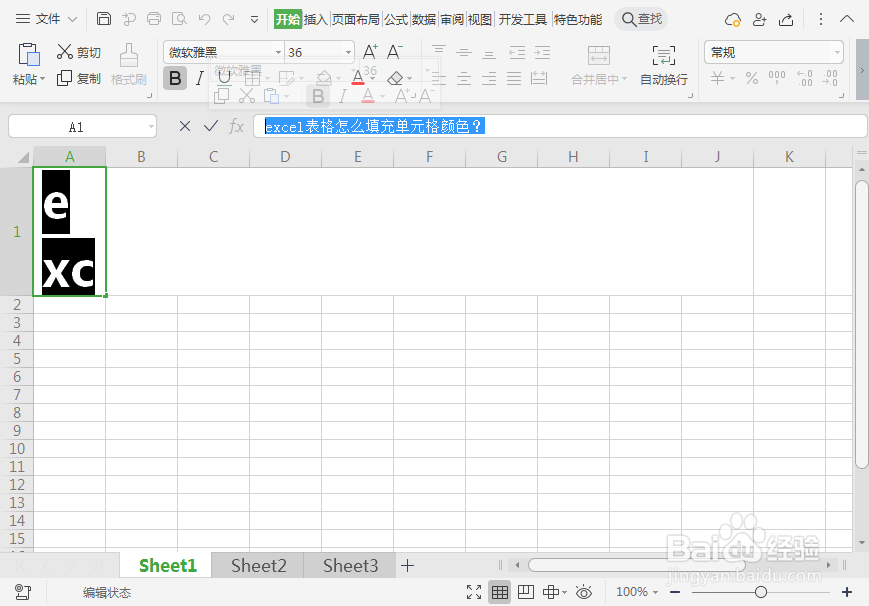869x606 pixels.
Task: Click the red font color A icon
Action: 357,78
